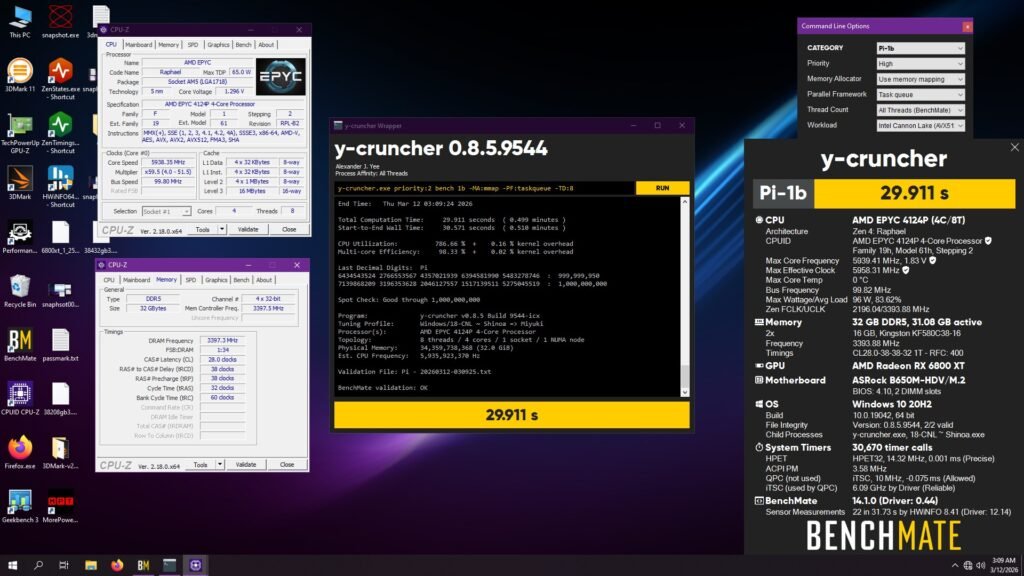Click the verified checkmark beside Max Effective Clock

pos(905,270)
